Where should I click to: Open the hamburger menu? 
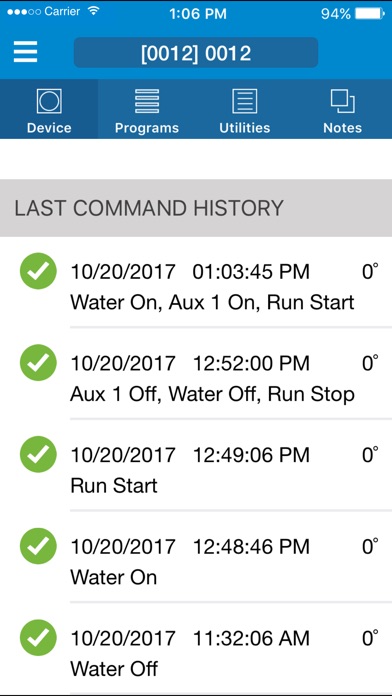25,52
